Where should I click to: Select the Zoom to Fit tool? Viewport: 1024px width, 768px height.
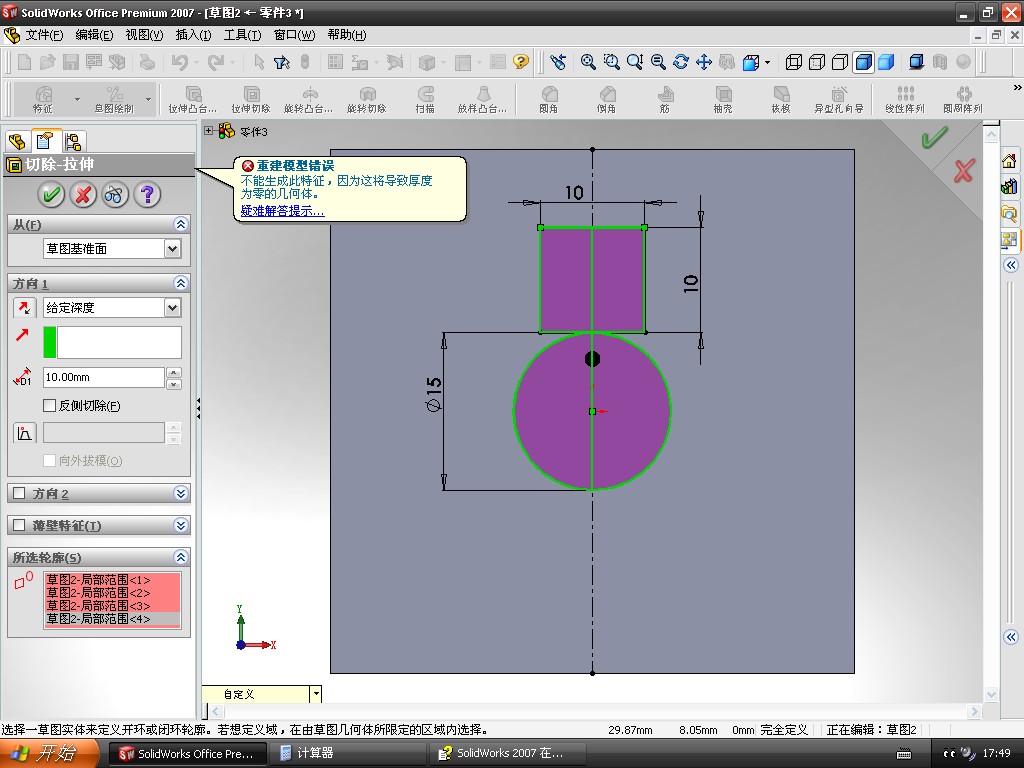tap(589, 62)
